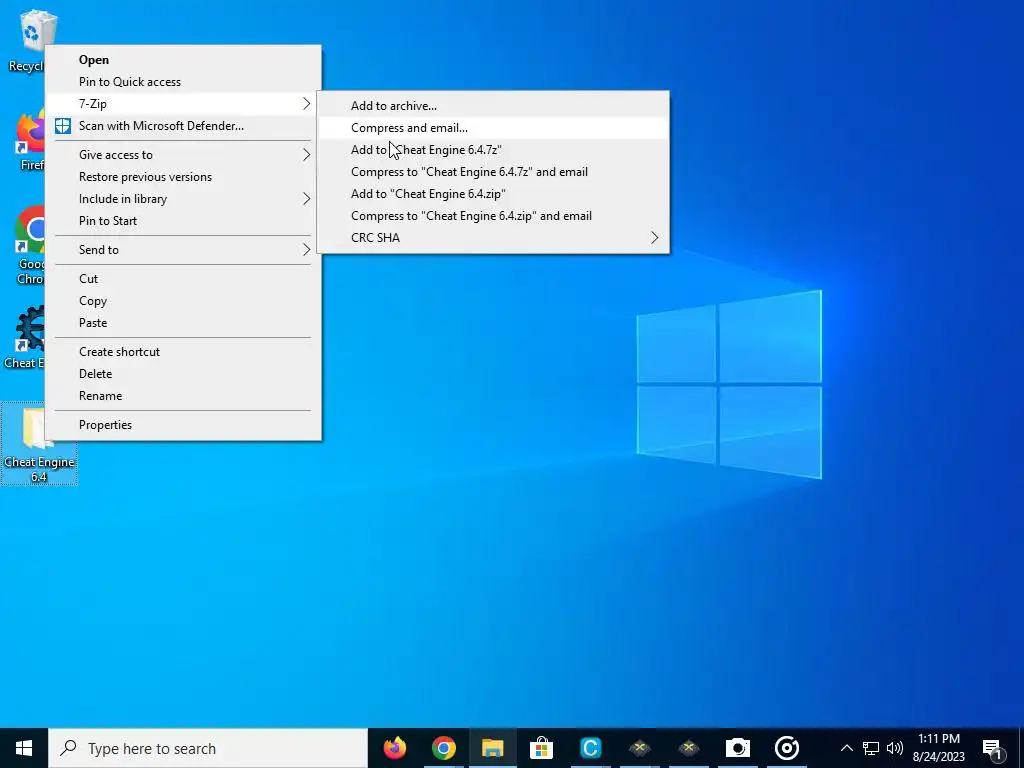Select Scan with Microsoft Defender
1024x768 pixels.
click(184, 126)
